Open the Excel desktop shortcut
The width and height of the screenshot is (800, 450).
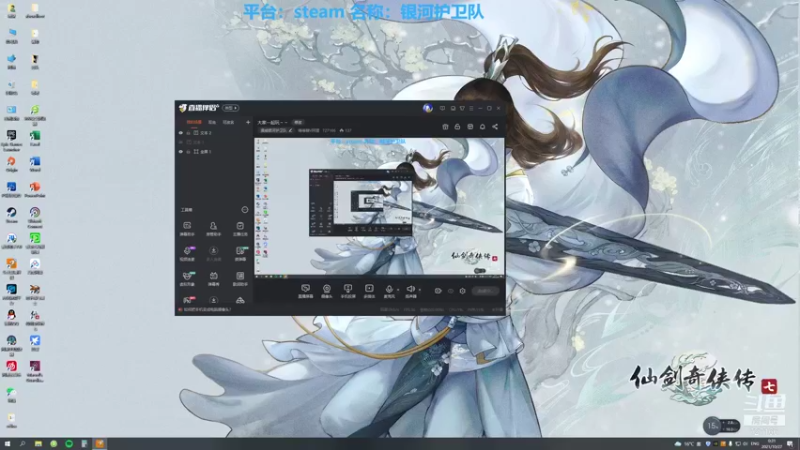[x=35, y=138]
